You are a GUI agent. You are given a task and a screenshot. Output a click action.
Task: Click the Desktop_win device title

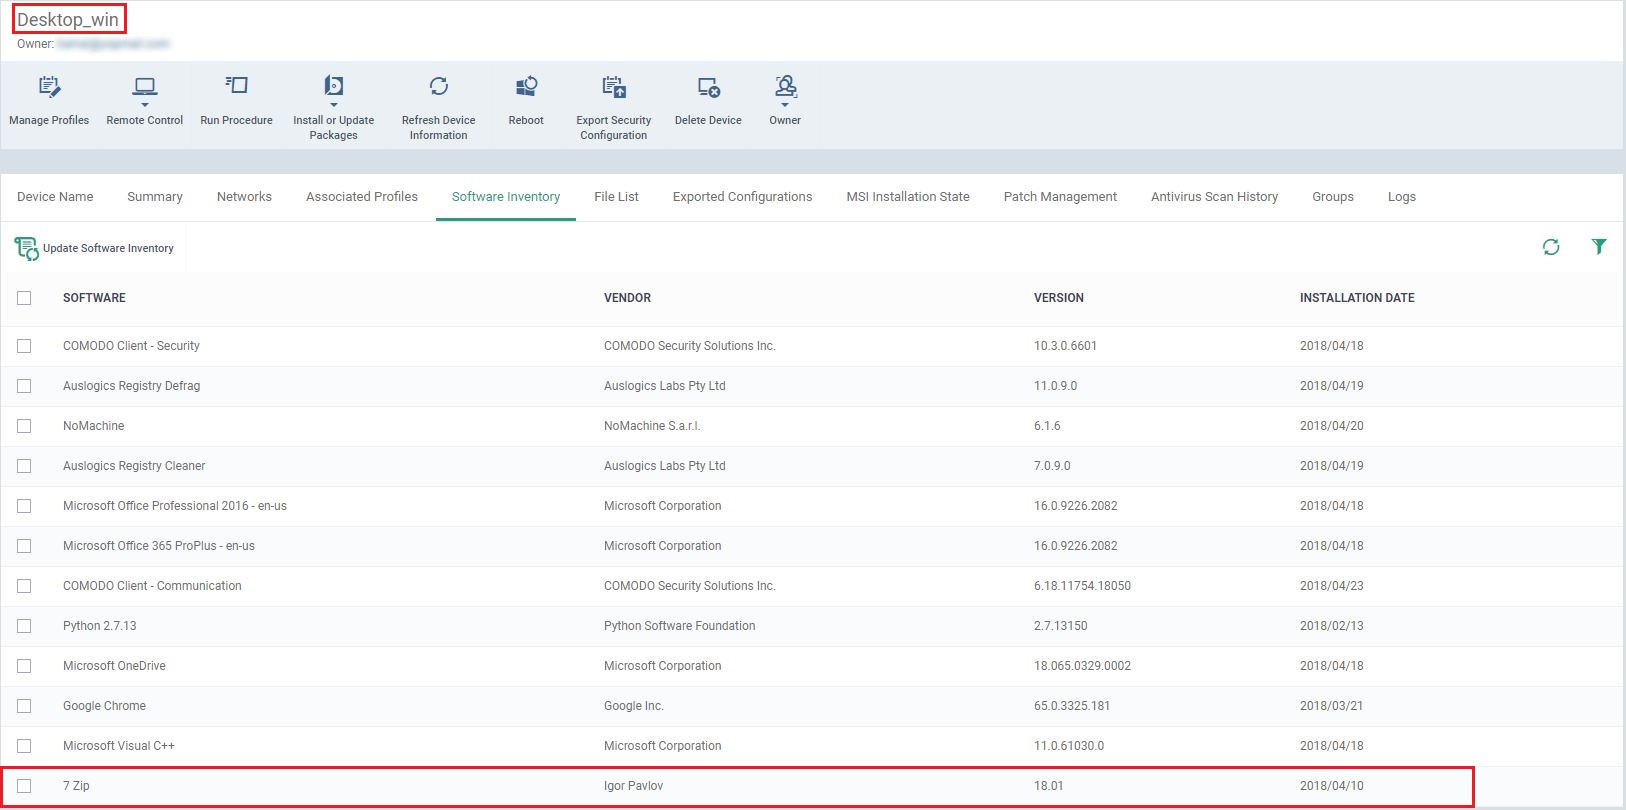[68, 19]
